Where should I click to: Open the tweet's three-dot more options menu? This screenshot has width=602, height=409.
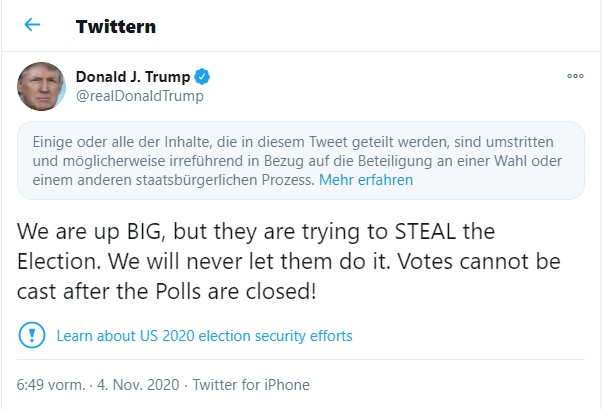click(x=574, y=76)
